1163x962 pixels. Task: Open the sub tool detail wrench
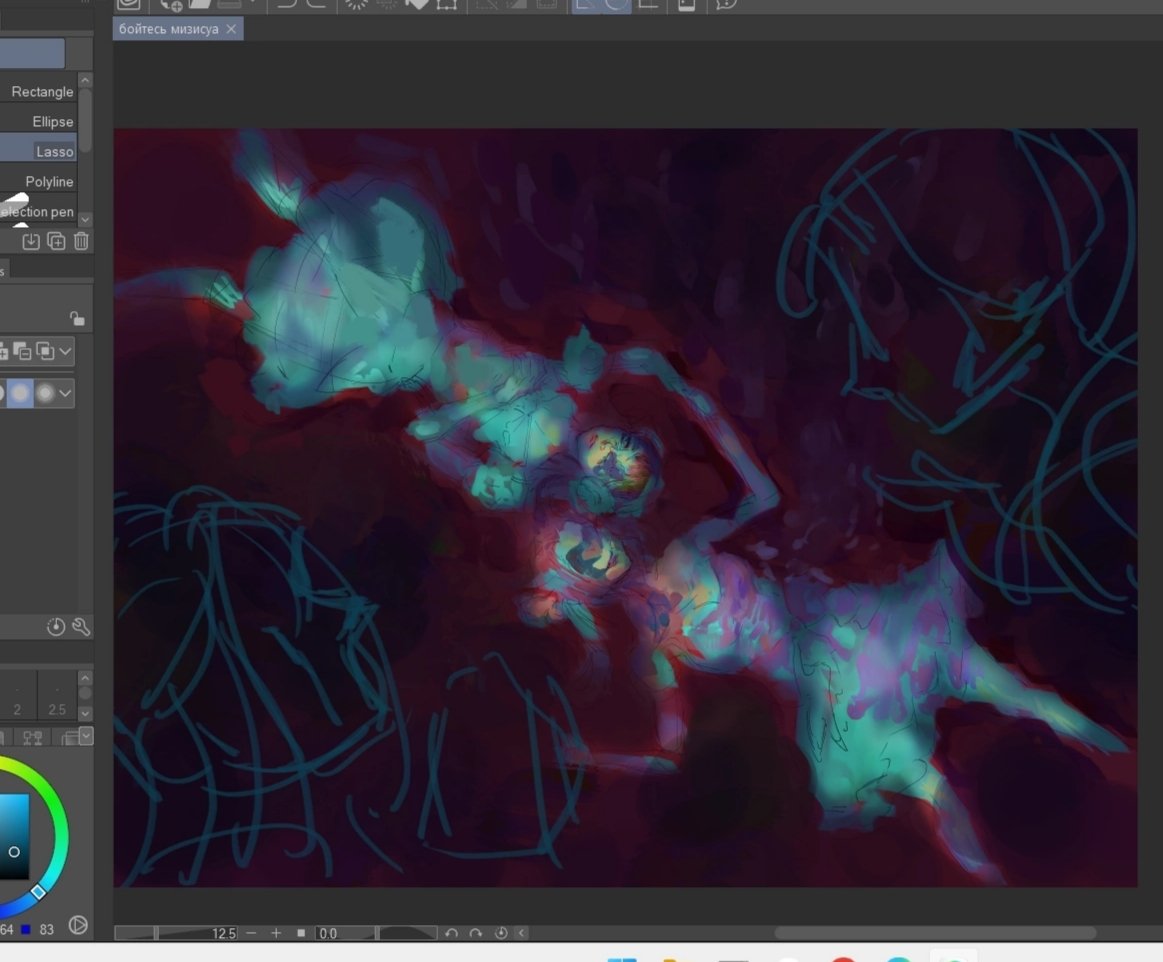(x=81, y=627)
